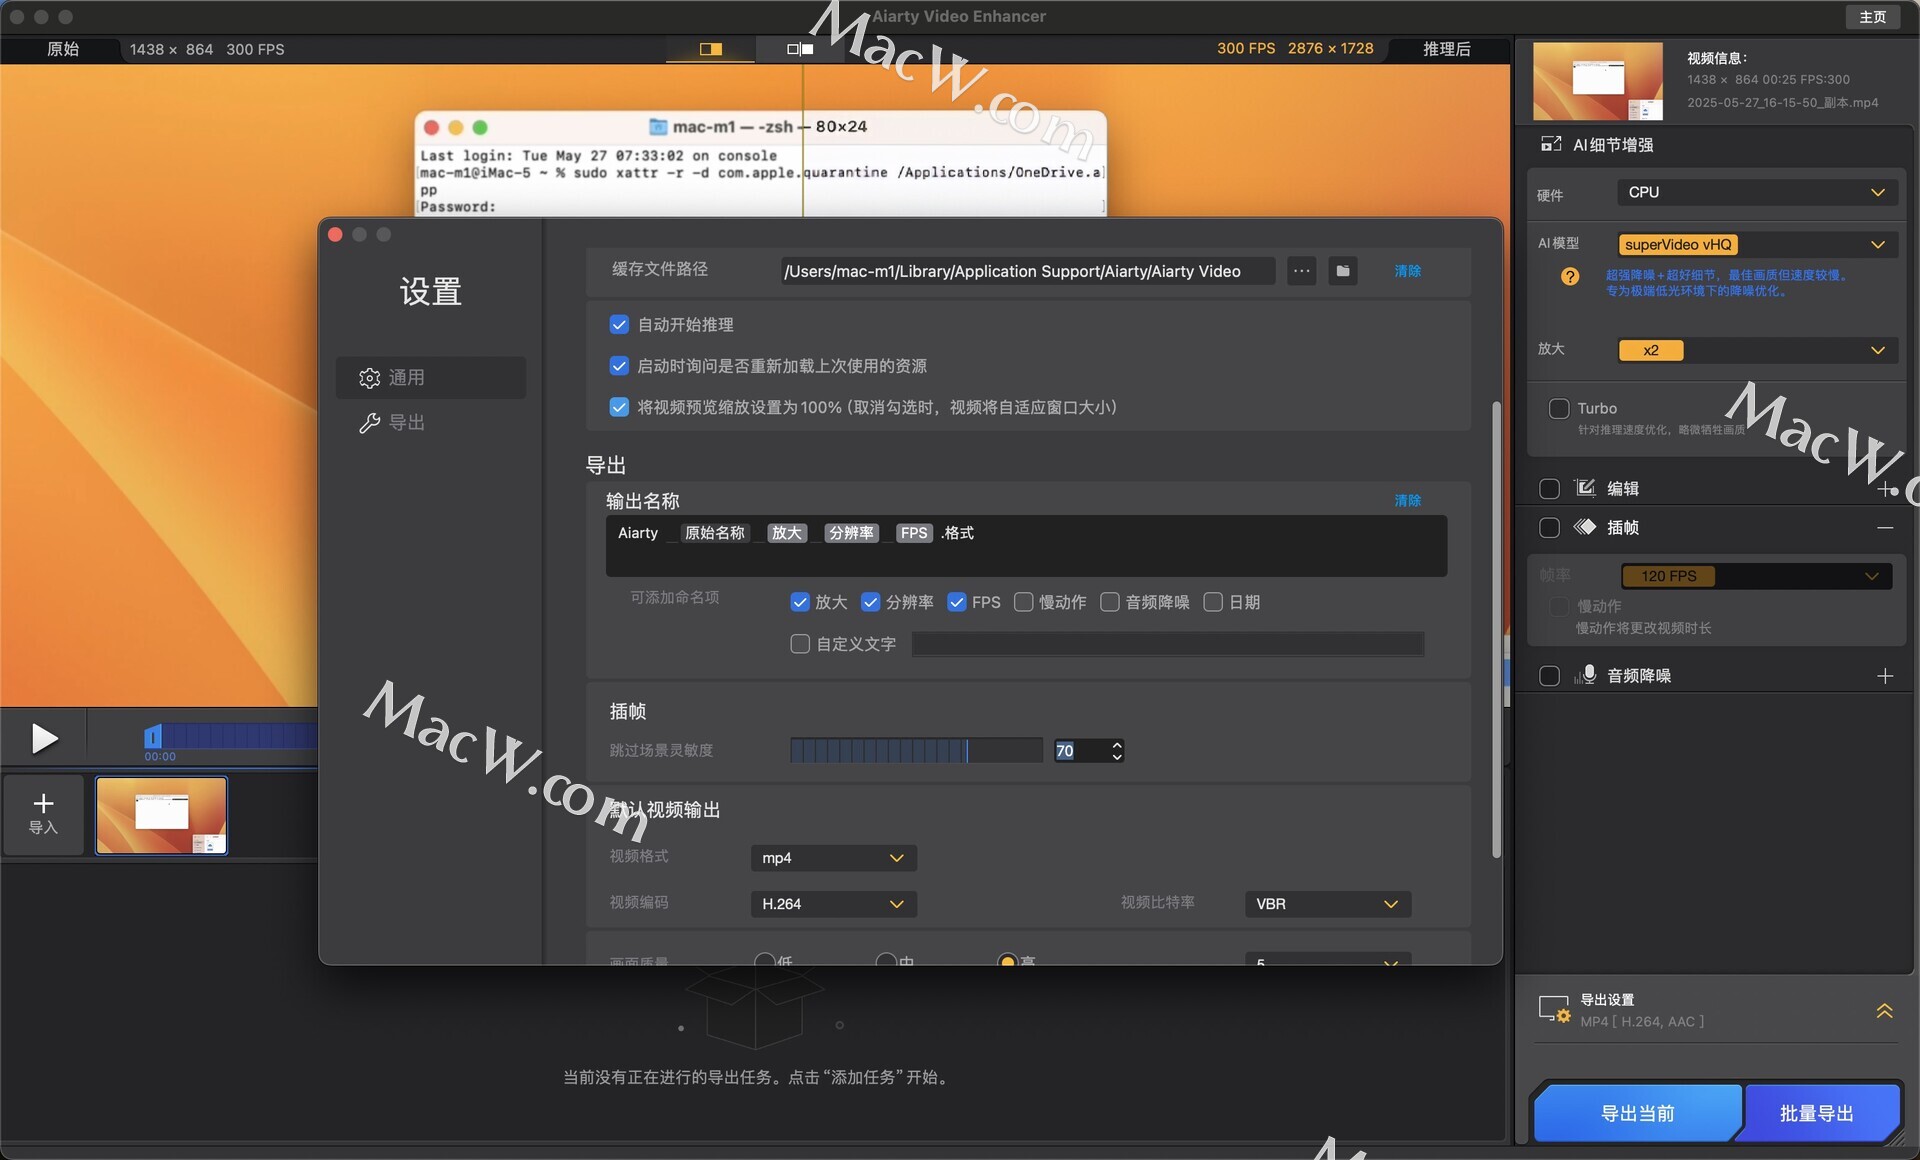Click the clear link for output name
The image size is (1920, 1160).
(x=1408, y=500)
